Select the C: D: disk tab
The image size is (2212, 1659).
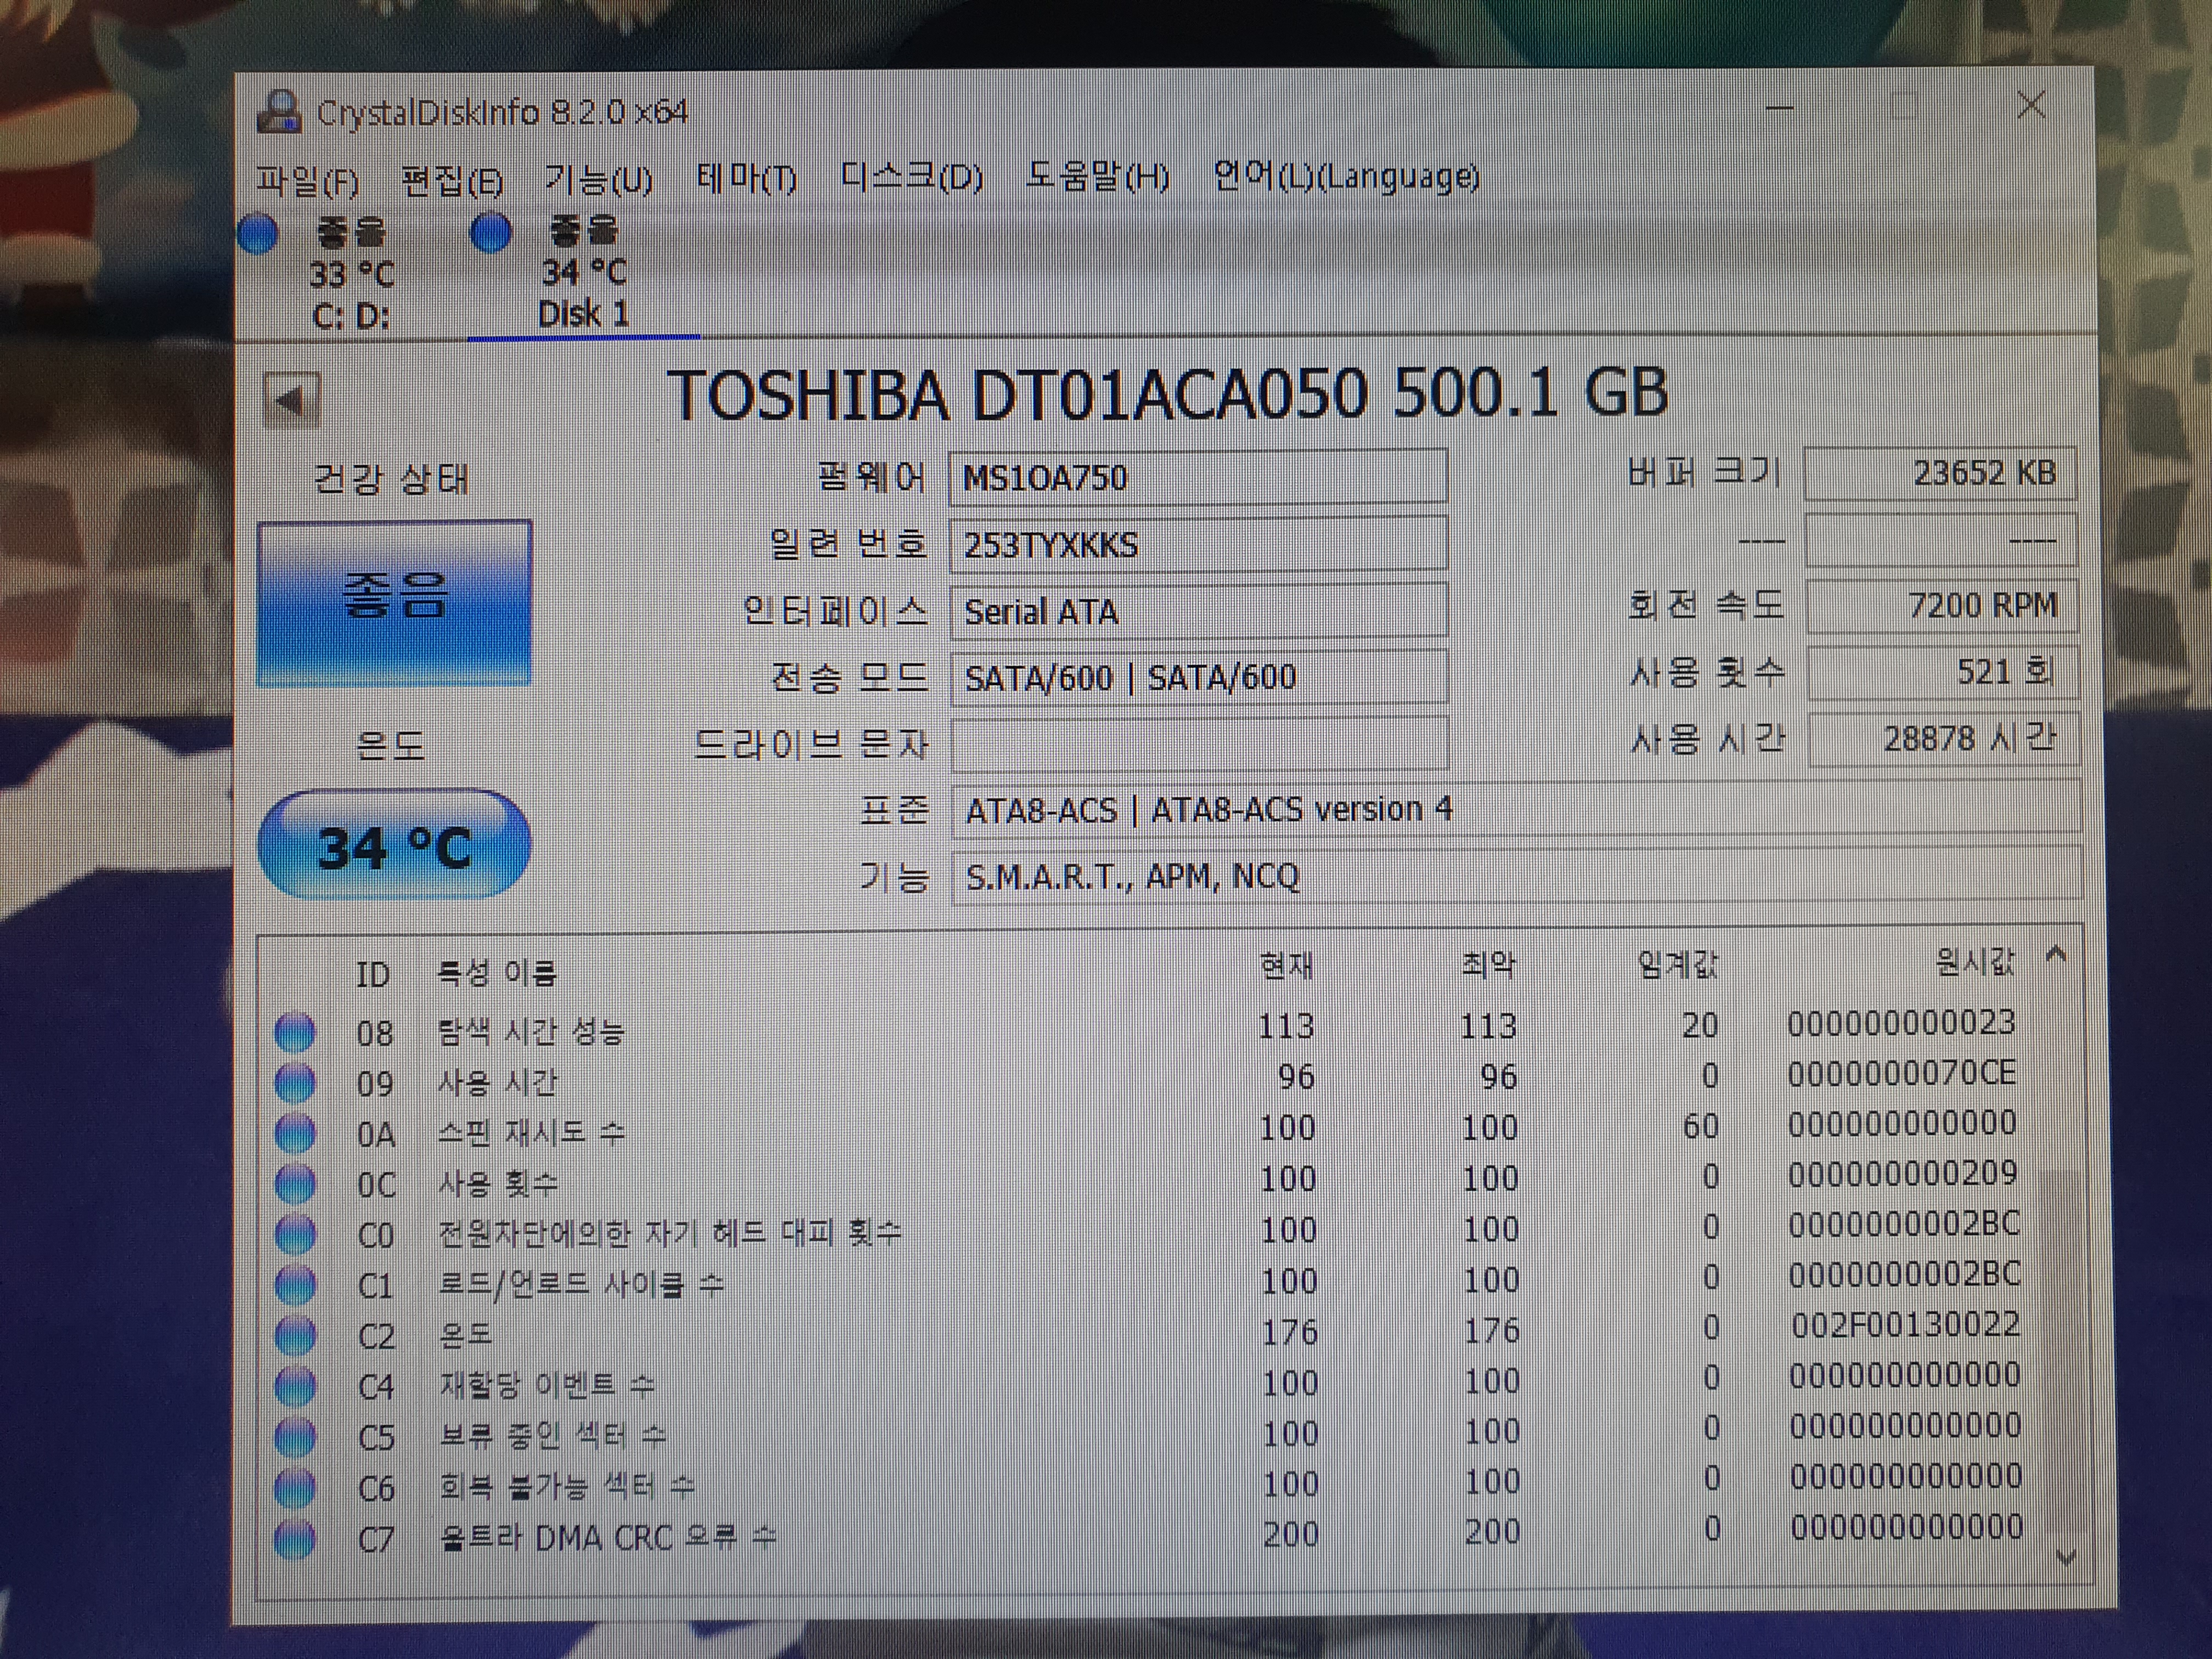click(350, 274)
